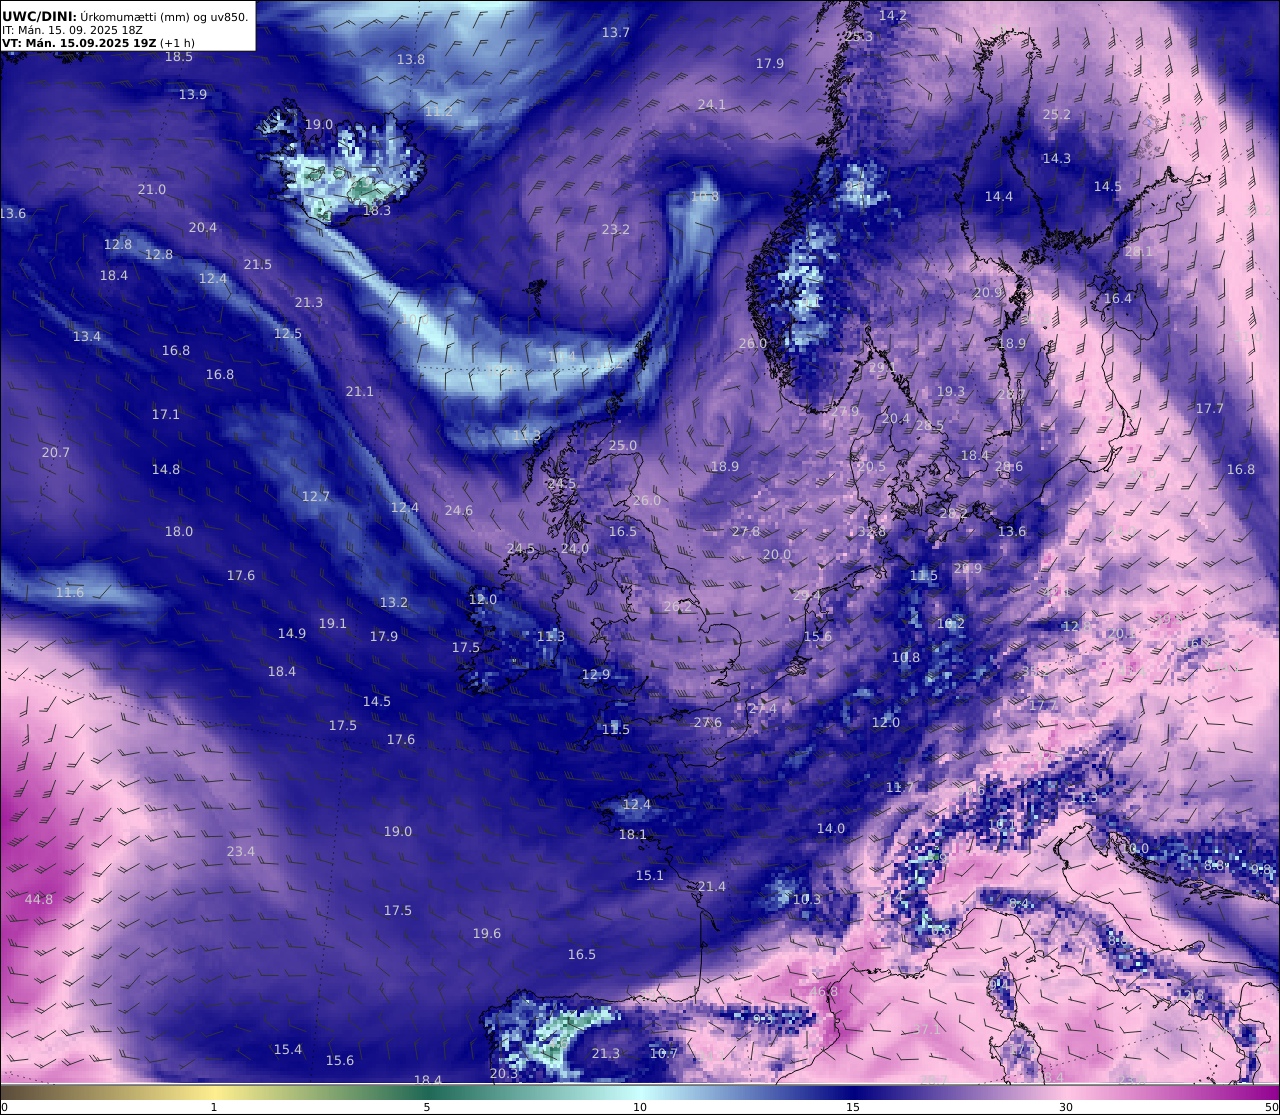Click the 5 tick on the color scale
The width and height of the screenshot is (1280, 1115).
(x=427, y=1107)
